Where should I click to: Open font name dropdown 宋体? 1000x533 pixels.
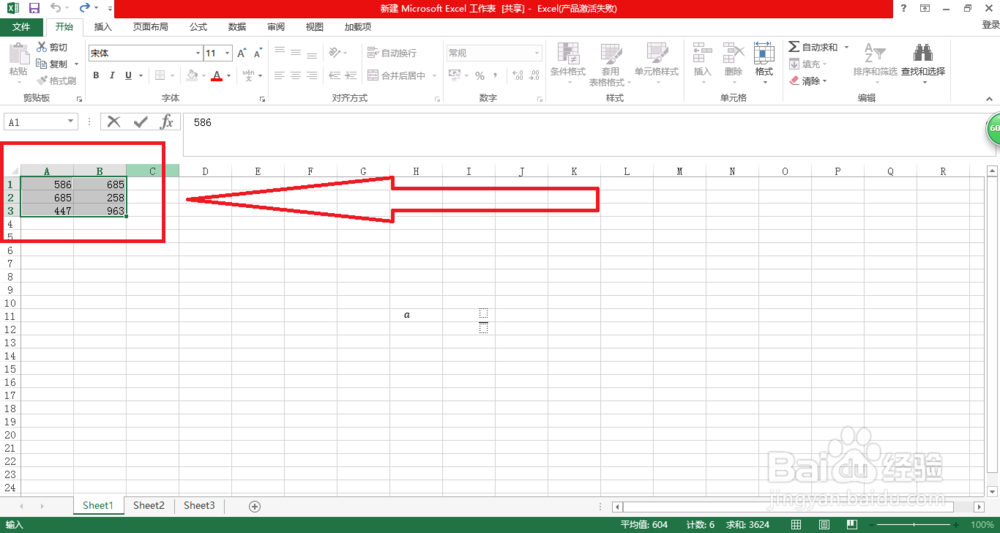[198, 54]
